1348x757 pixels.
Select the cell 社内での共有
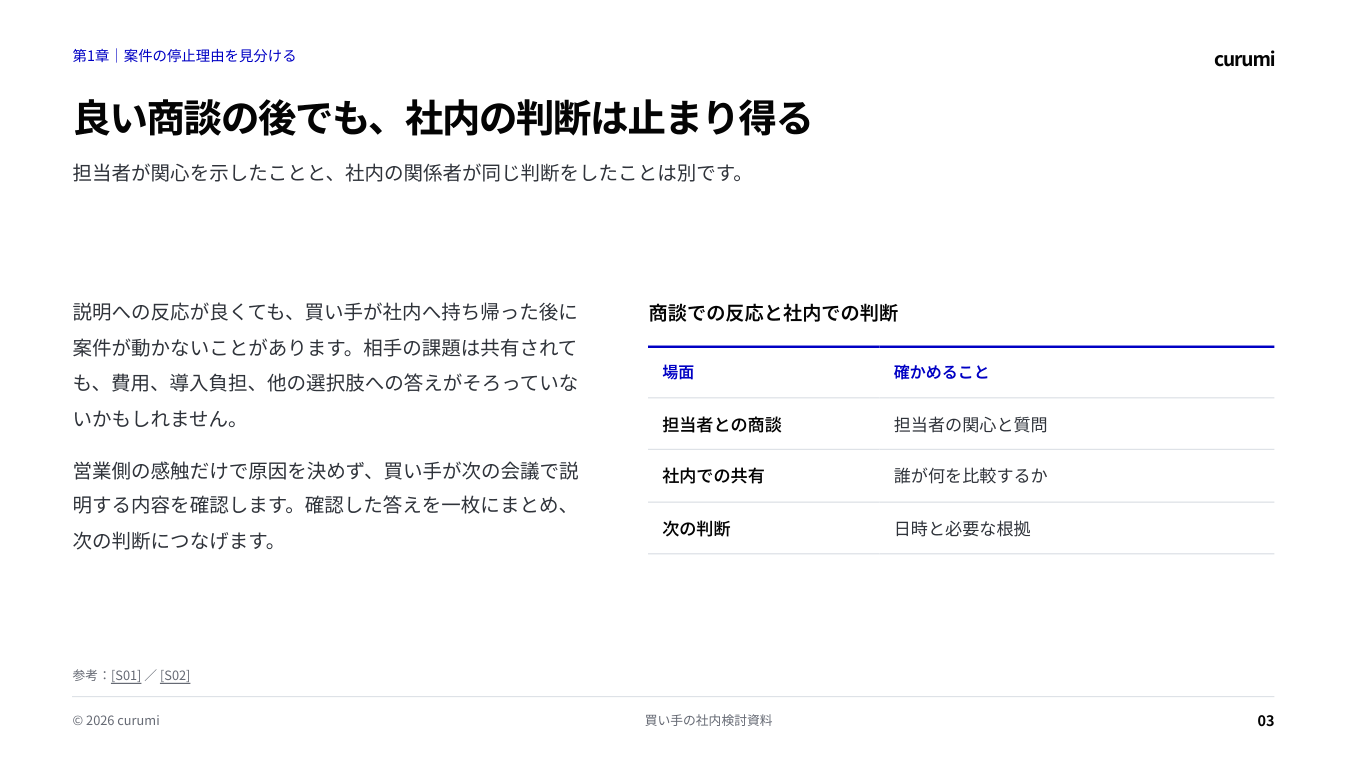713,476
